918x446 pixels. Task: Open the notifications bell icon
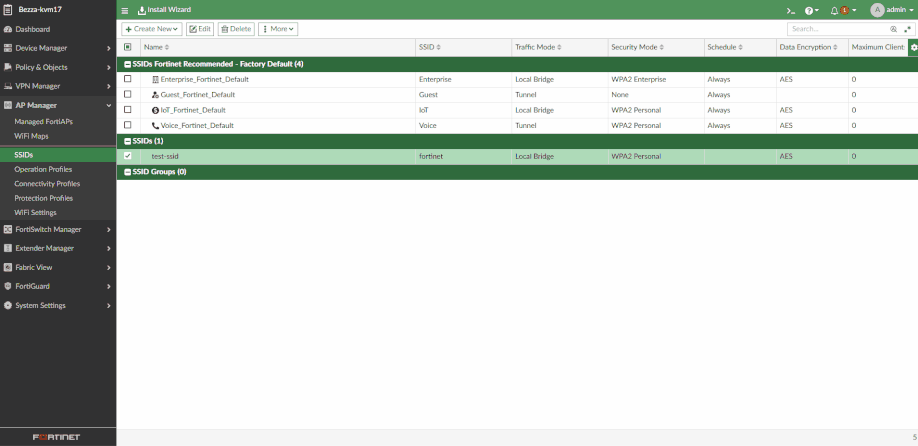coord(834,11)
